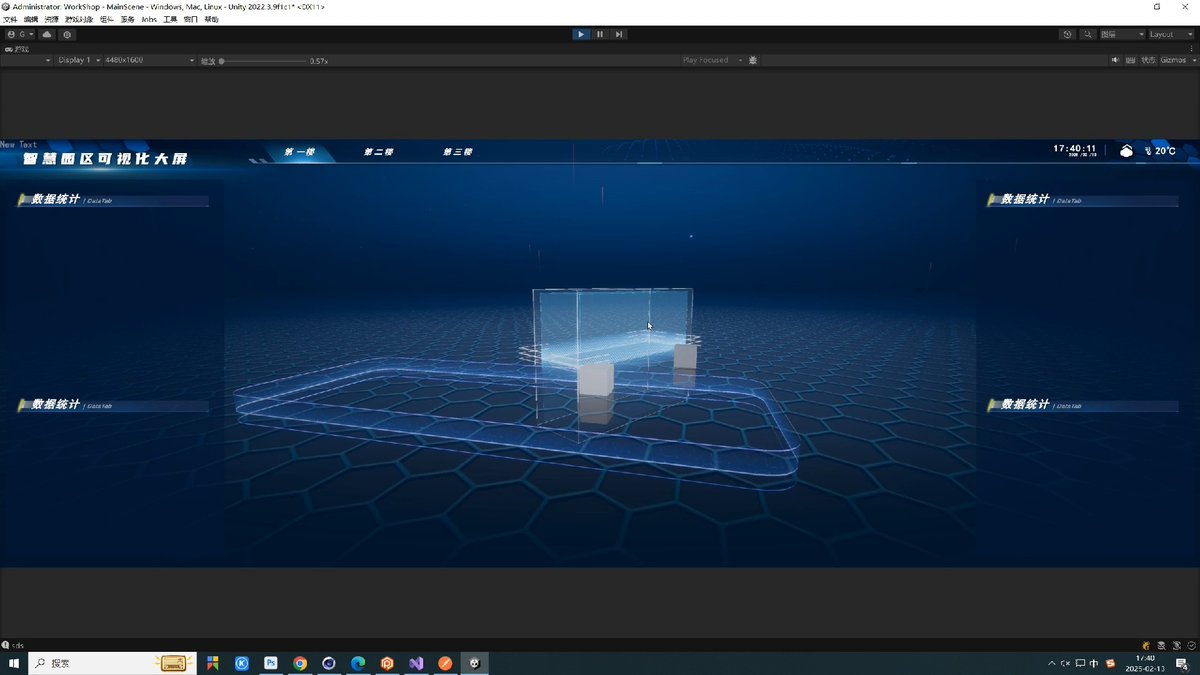Open the Component menu (组件)
Viewport: 1200px width, 675px height.
point(107,19)
